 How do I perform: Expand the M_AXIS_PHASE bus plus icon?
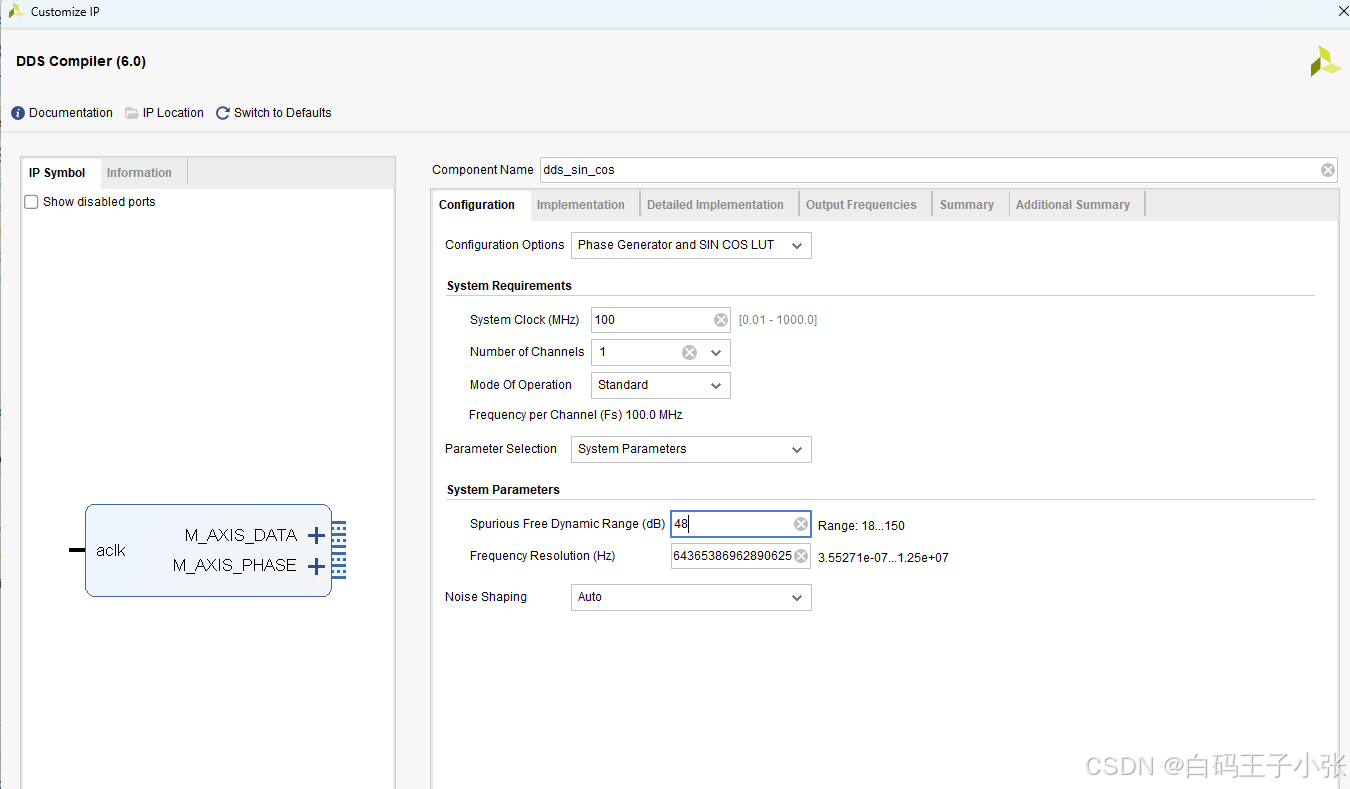coord(316,567)
